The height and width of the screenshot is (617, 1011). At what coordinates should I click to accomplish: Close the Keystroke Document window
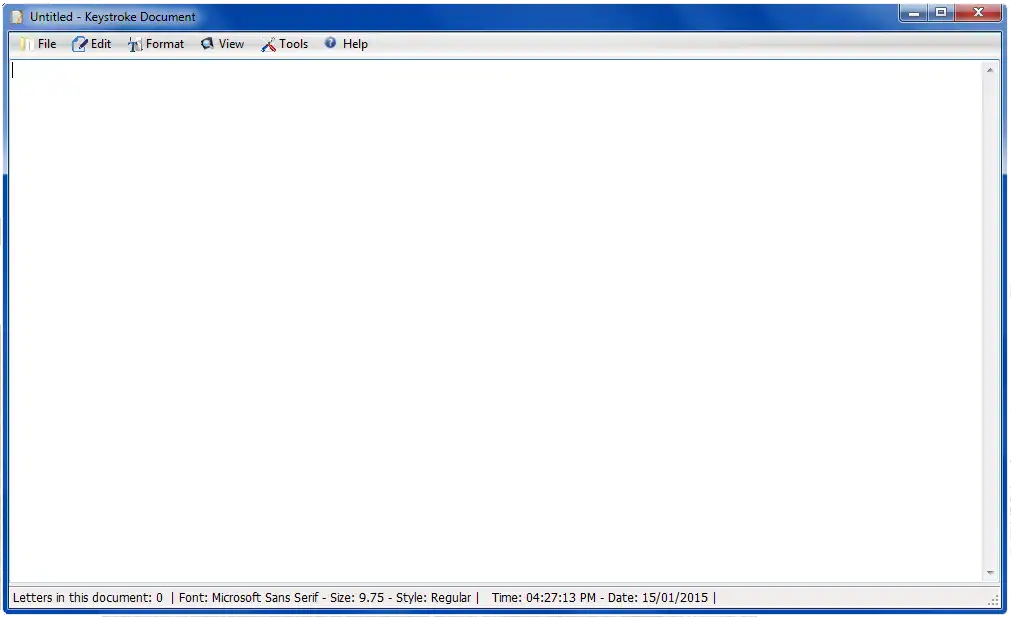point(978,13)
